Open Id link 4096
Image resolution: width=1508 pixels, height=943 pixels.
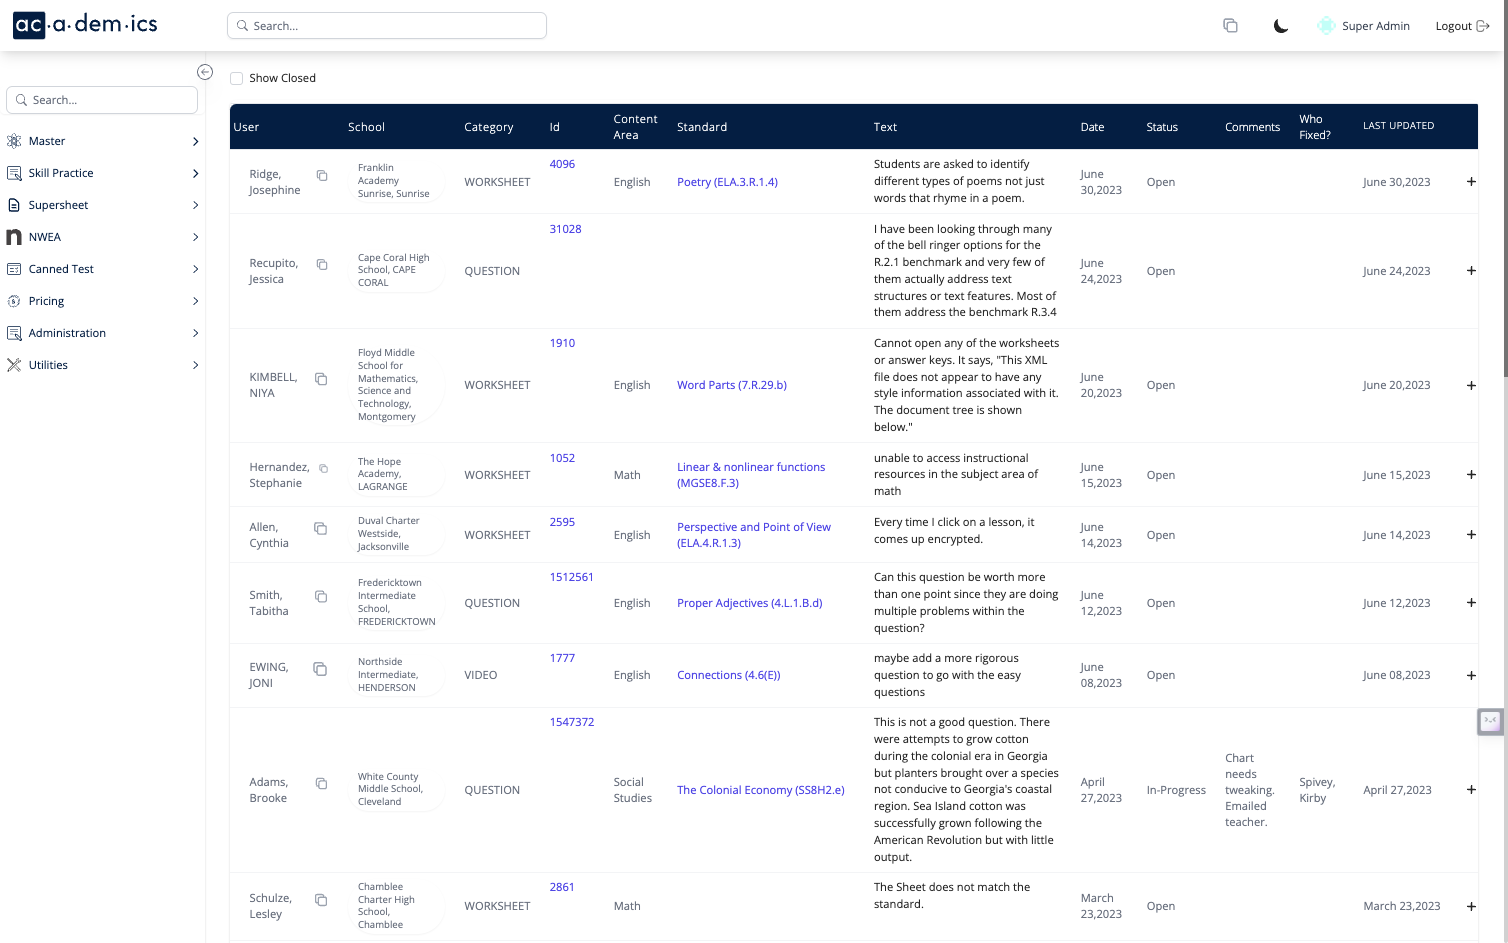(562, 164)
